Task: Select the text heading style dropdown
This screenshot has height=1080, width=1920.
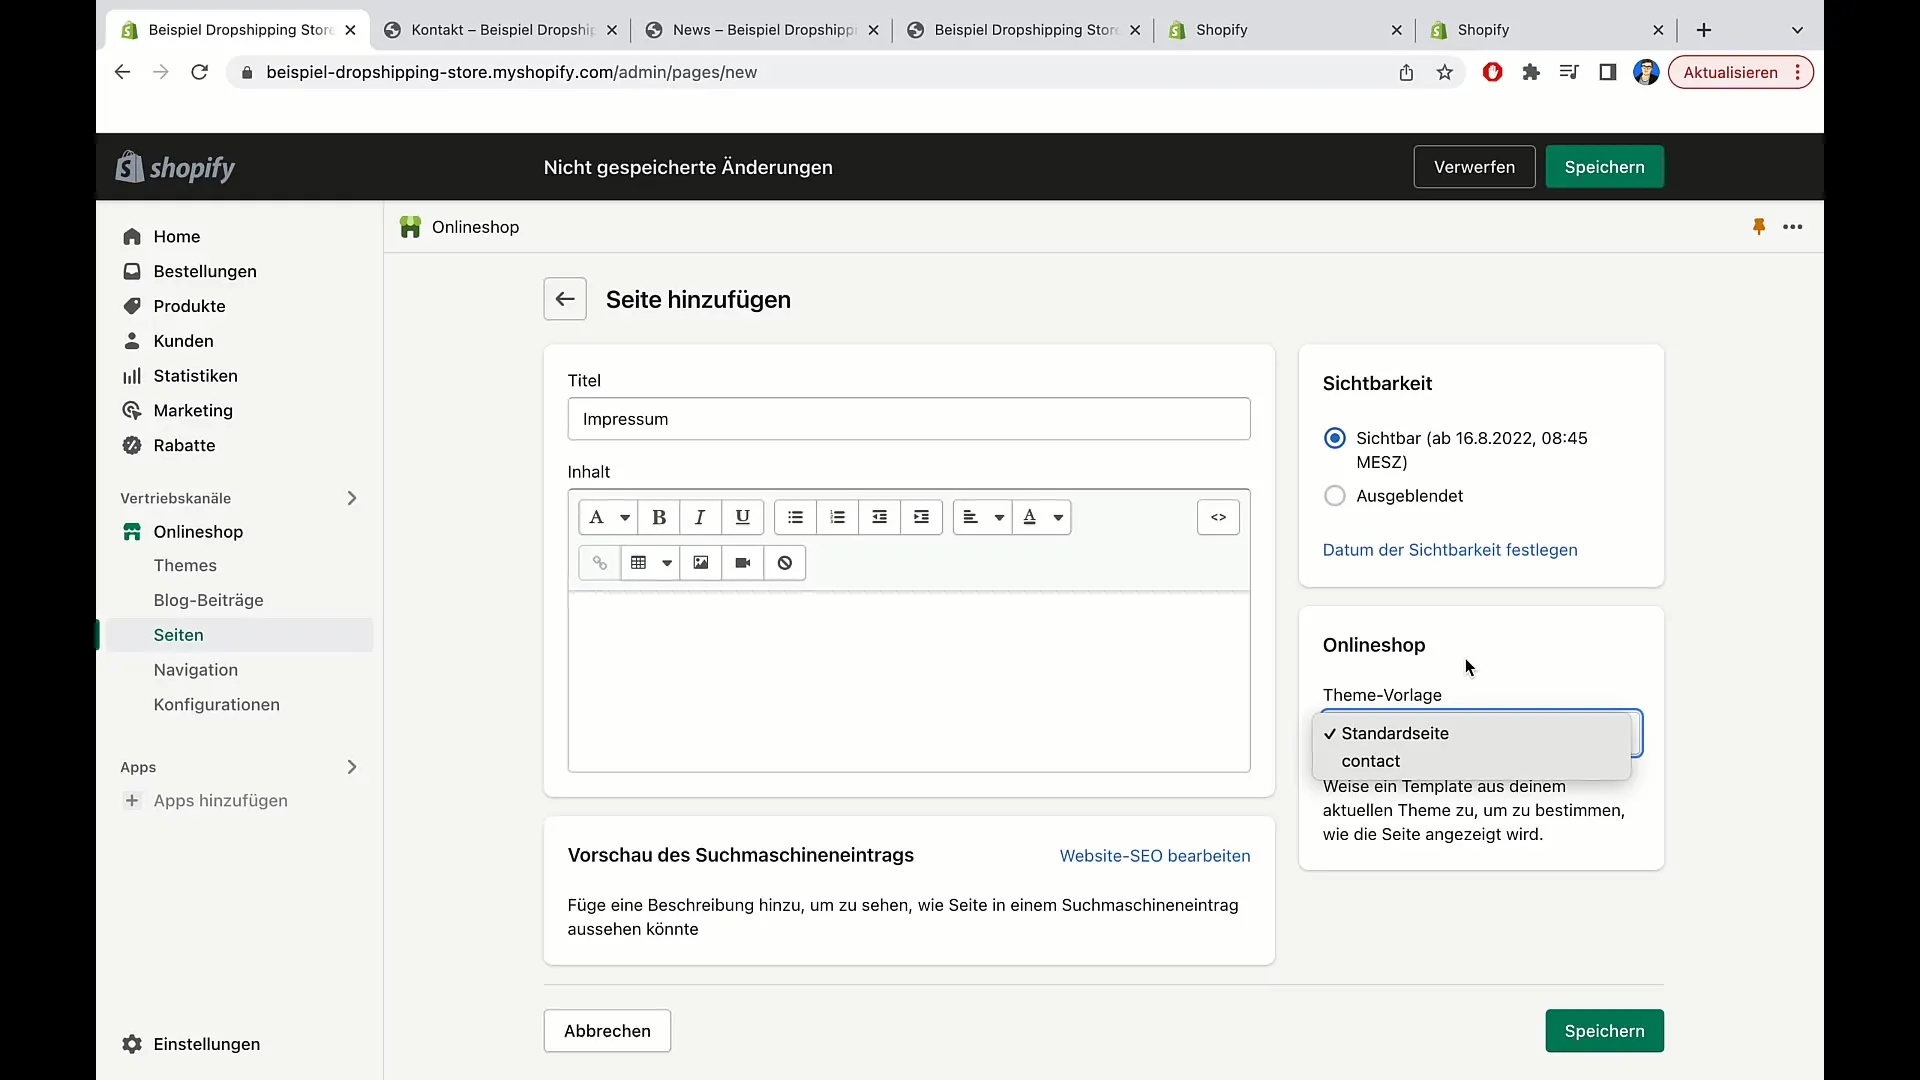Action: [x=608, y=517]
